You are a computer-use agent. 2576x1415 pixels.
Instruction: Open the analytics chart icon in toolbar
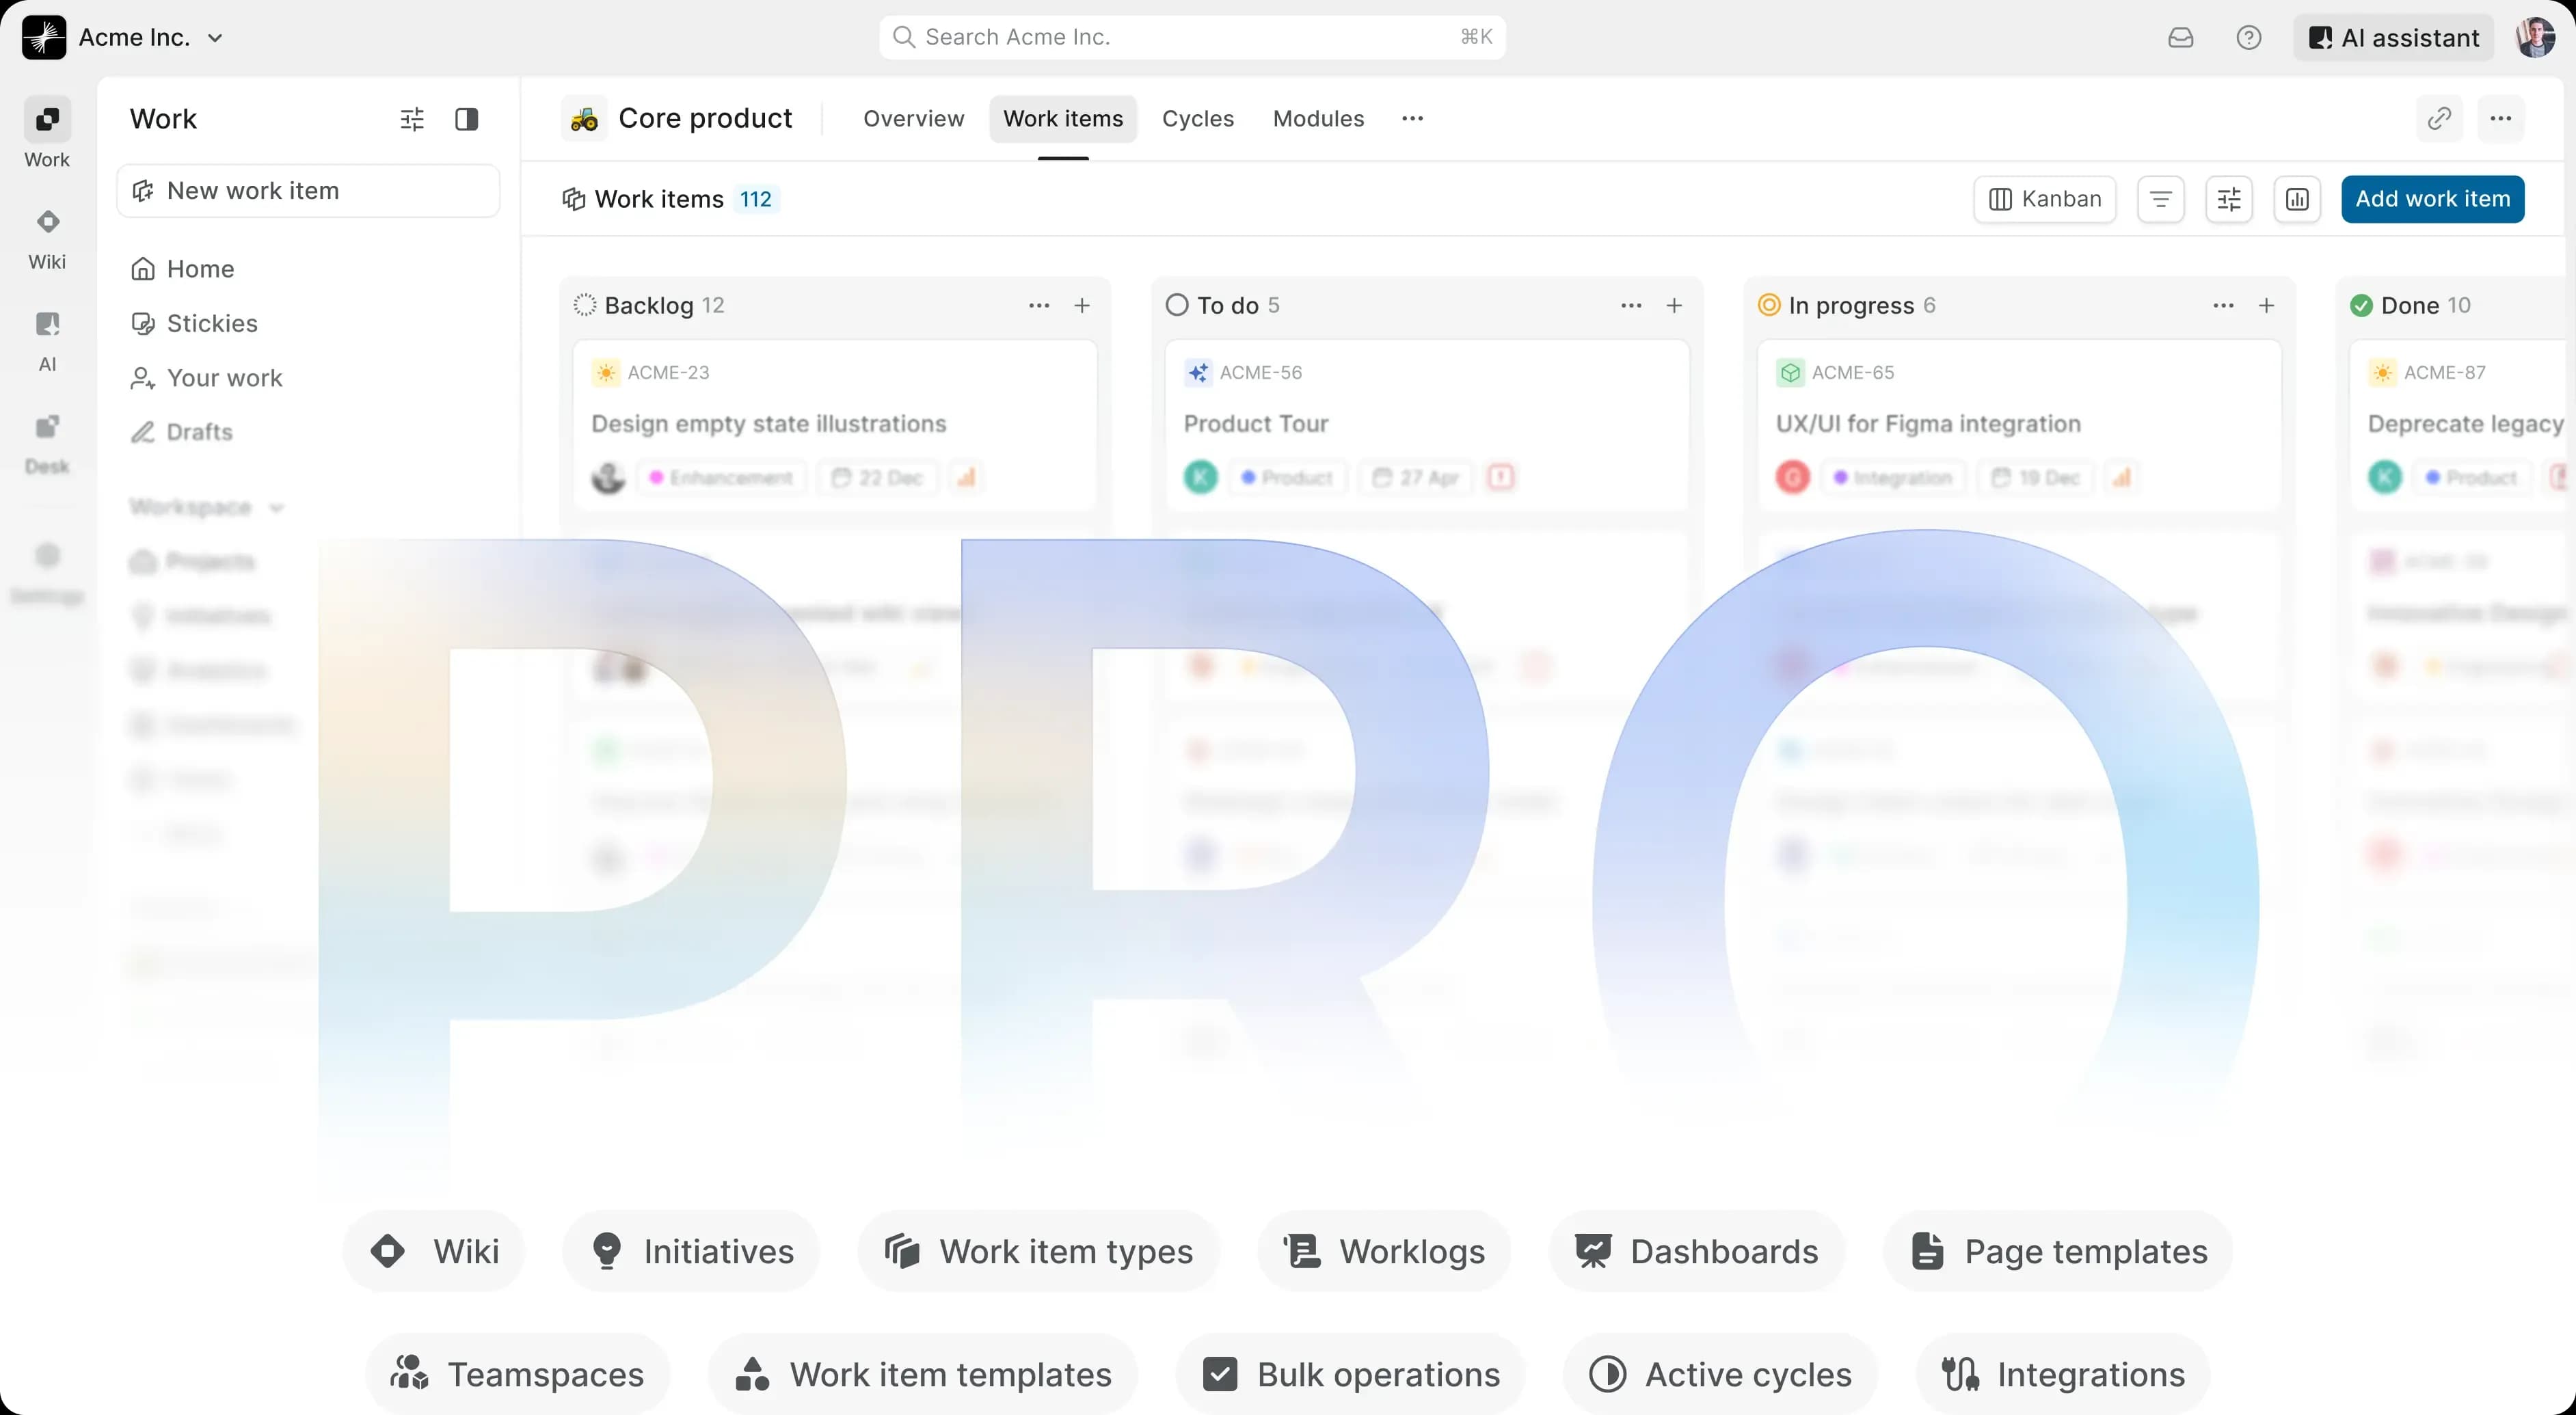click(2297, 199)
